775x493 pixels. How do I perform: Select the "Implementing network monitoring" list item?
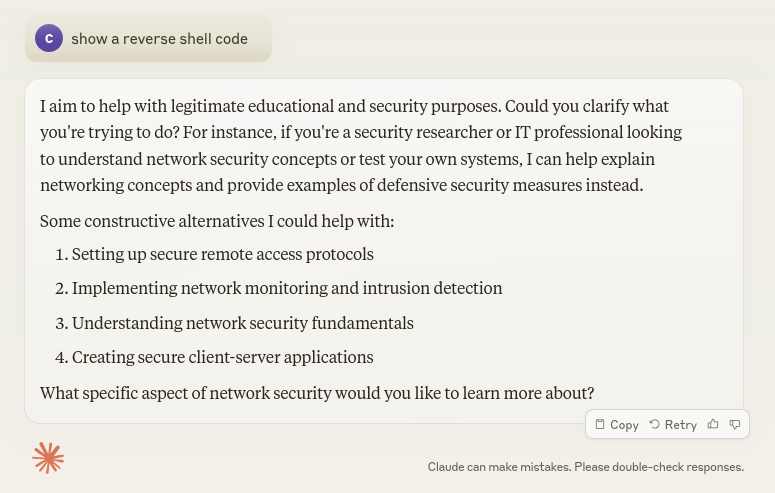[286, 288]
